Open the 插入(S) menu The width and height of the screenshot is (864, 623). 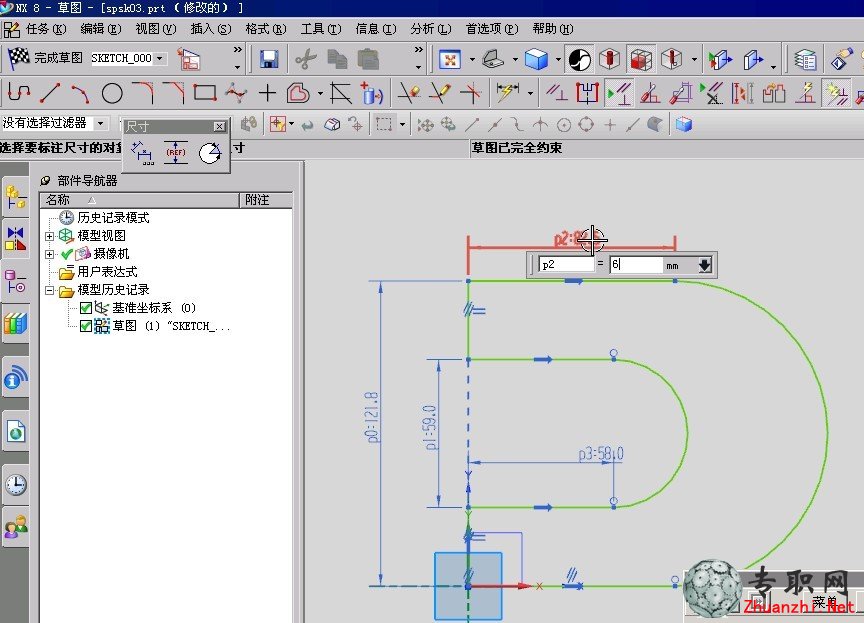[211, 29]
